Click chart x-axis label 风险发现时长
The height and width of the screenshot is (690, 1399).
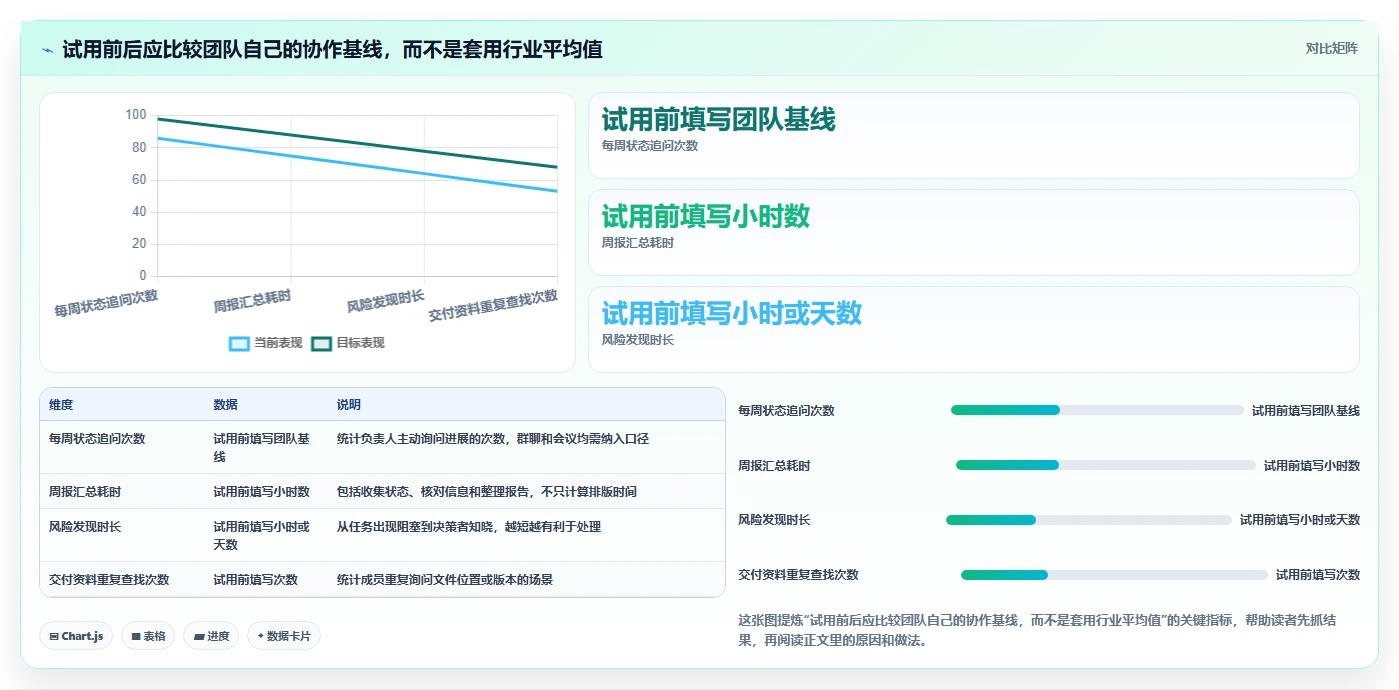point(385,301)
